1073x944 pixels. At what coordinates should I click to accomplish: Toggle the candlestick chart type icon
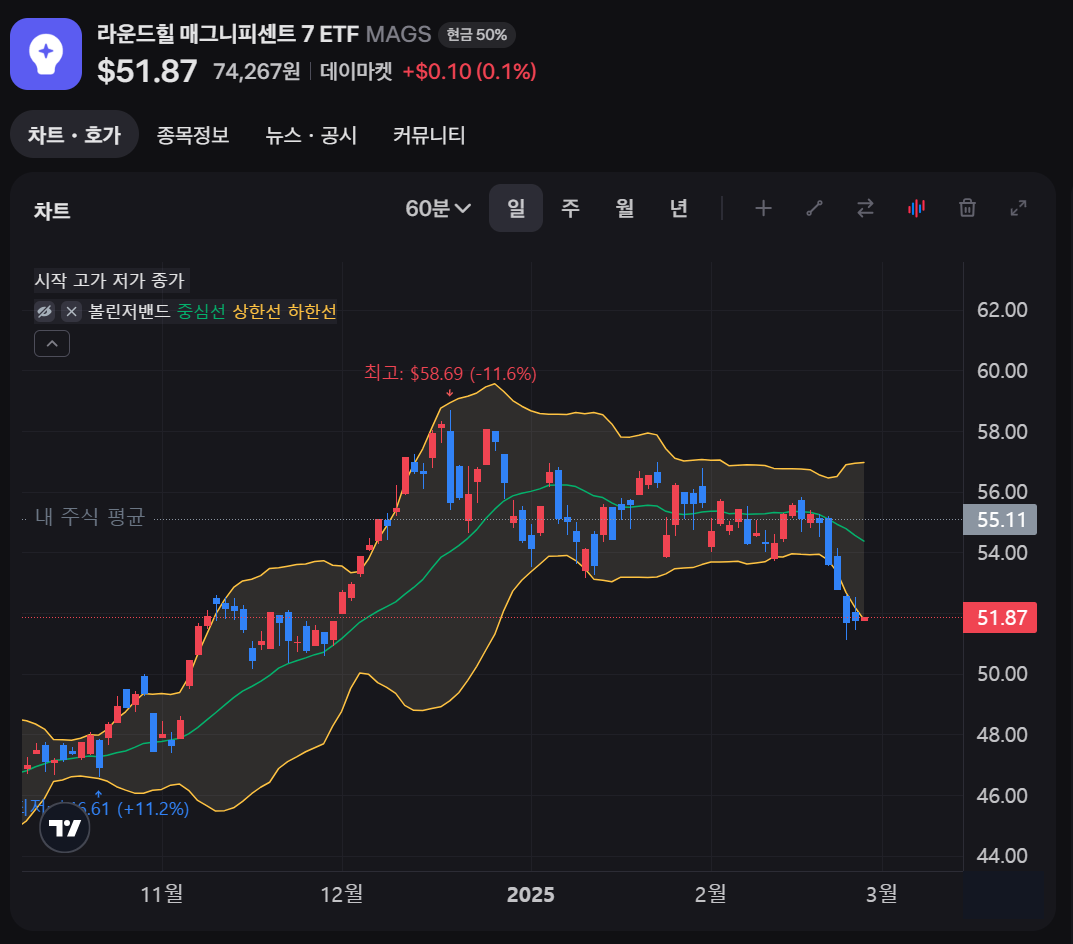pyautogui.click(x=916, y=208)
